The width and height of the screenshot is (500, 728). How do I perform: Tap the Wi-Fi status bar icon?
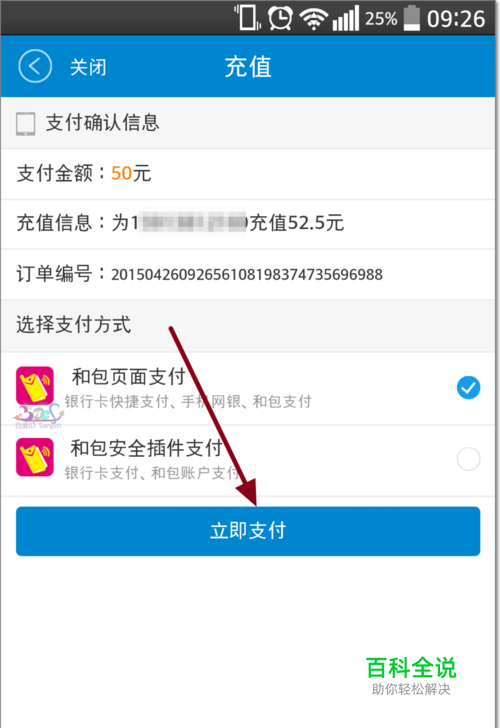pos(314,20)
